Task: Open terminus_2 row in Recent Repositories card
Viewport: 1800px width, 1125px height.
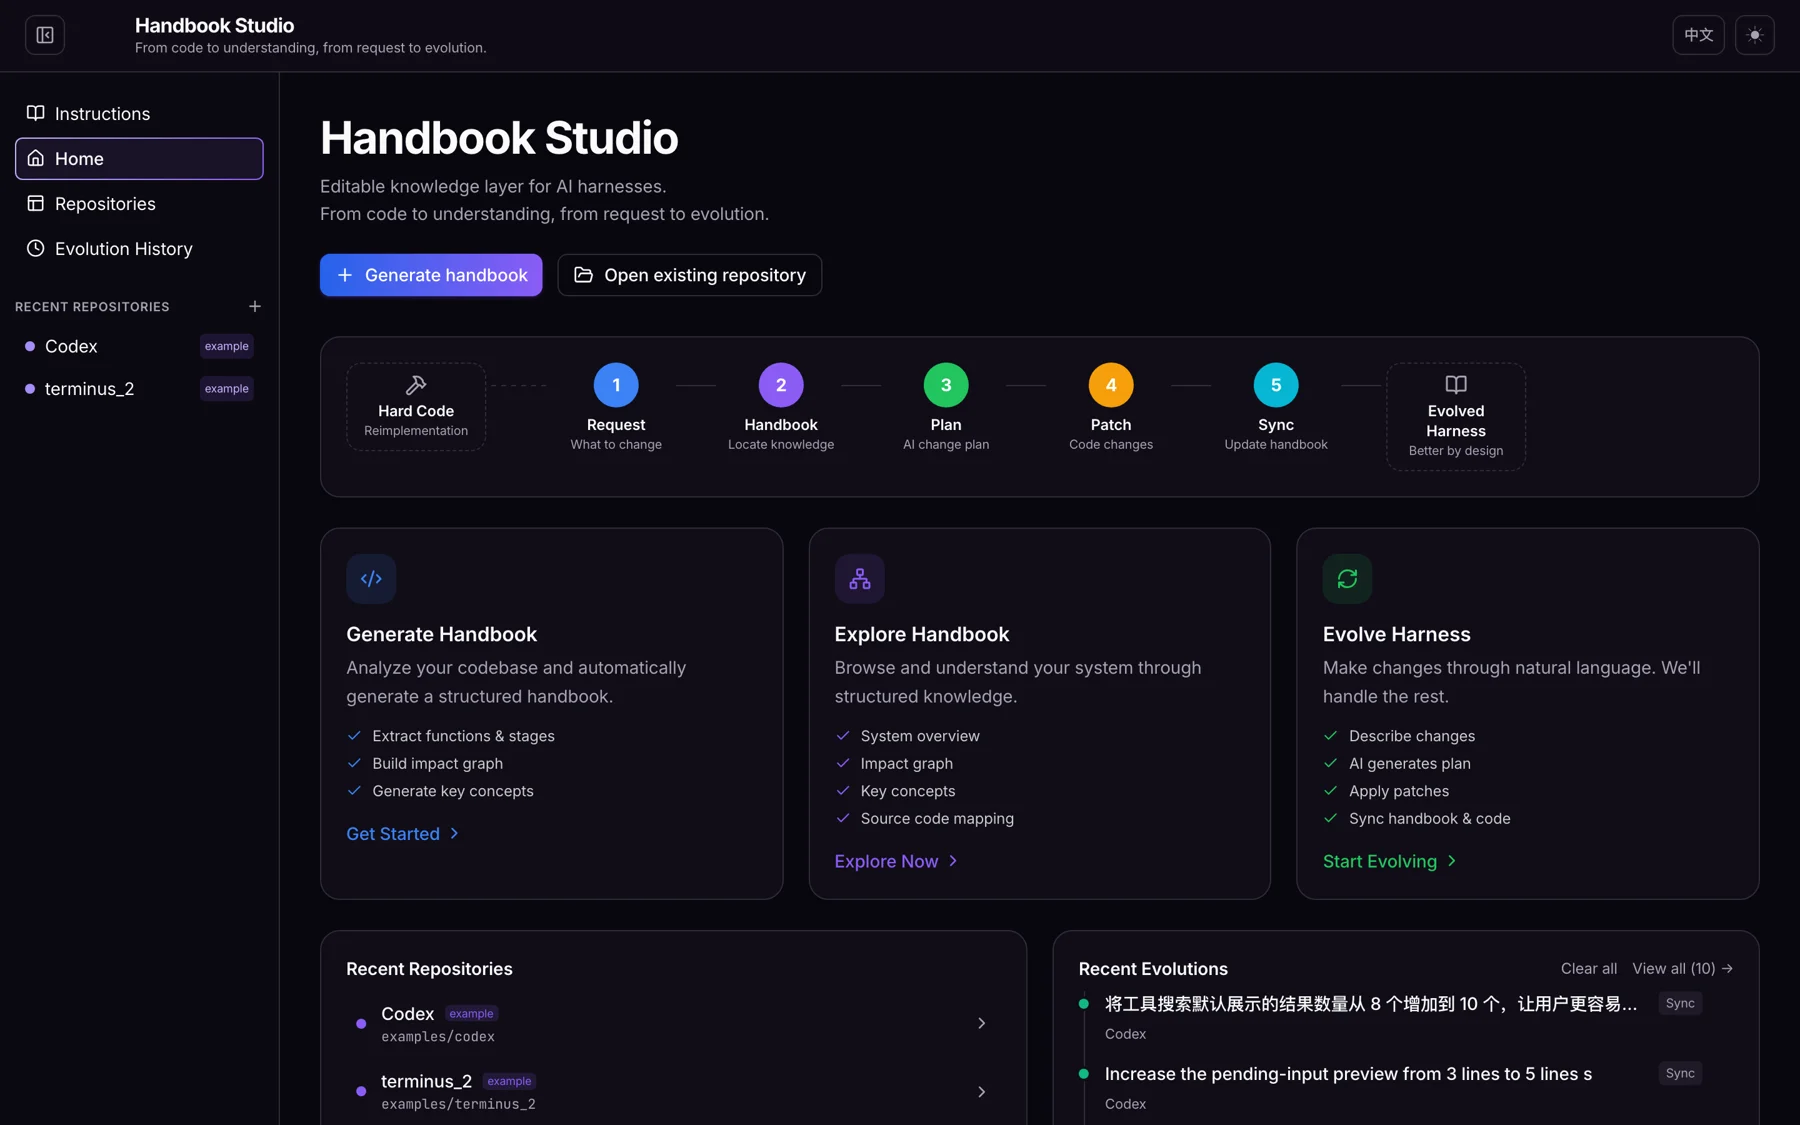Action: (x=673, y=1092)
